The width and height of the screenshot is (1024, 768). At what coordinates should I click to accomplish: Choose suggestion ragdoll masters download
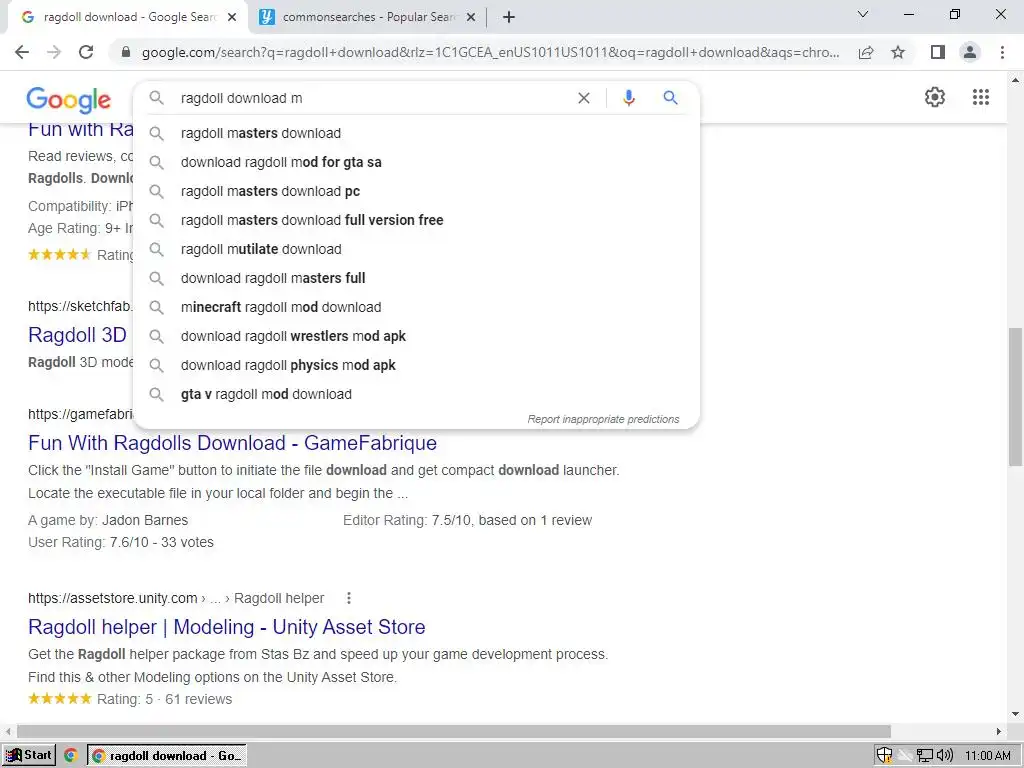(x=416, y=133)
